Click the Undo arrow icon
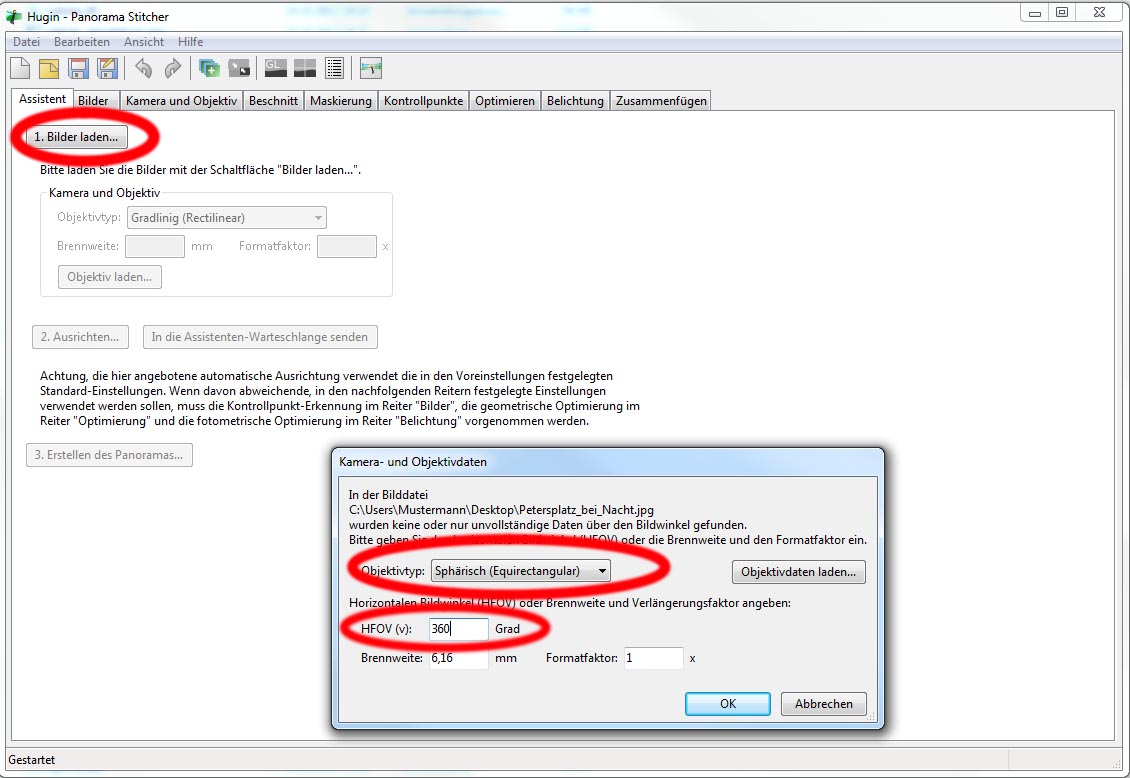The image size is (1130, 778). 144,68
